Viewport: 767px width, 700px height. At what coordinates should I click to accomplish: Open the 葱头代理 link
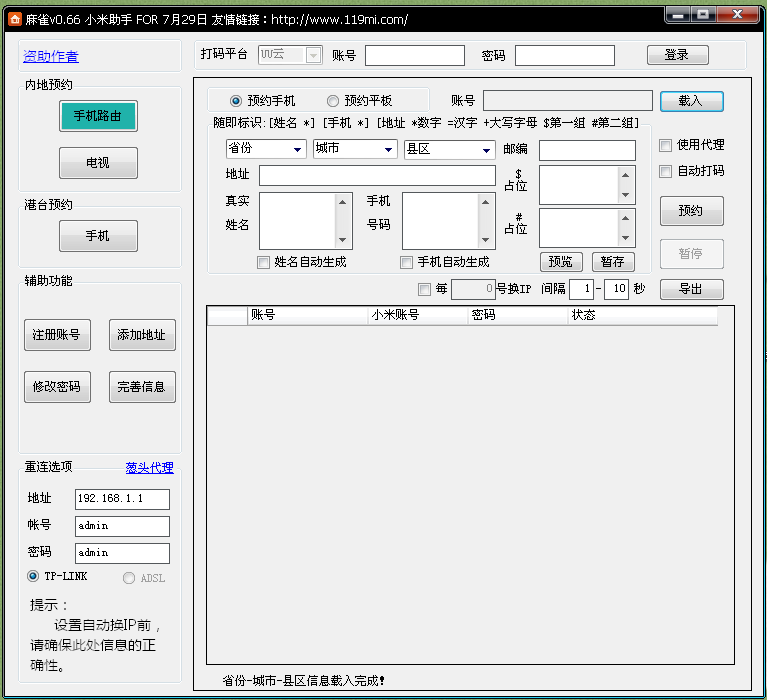pyautogui.click(x=149, y=468)
